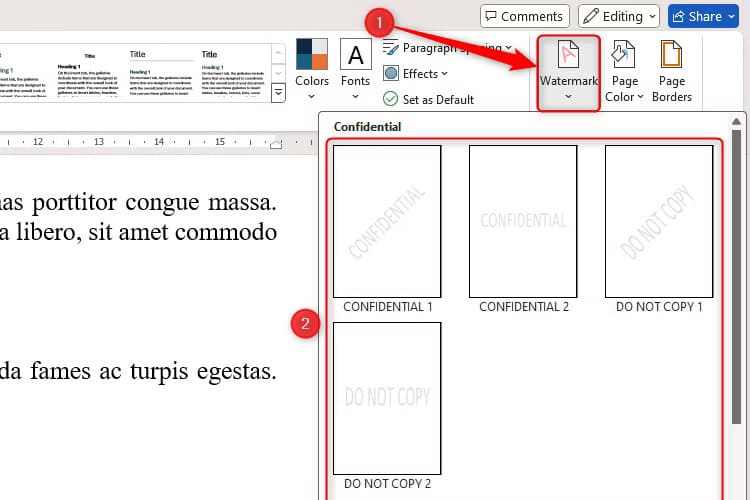Expand the Editing mode dropdown

tap(619, 16)
